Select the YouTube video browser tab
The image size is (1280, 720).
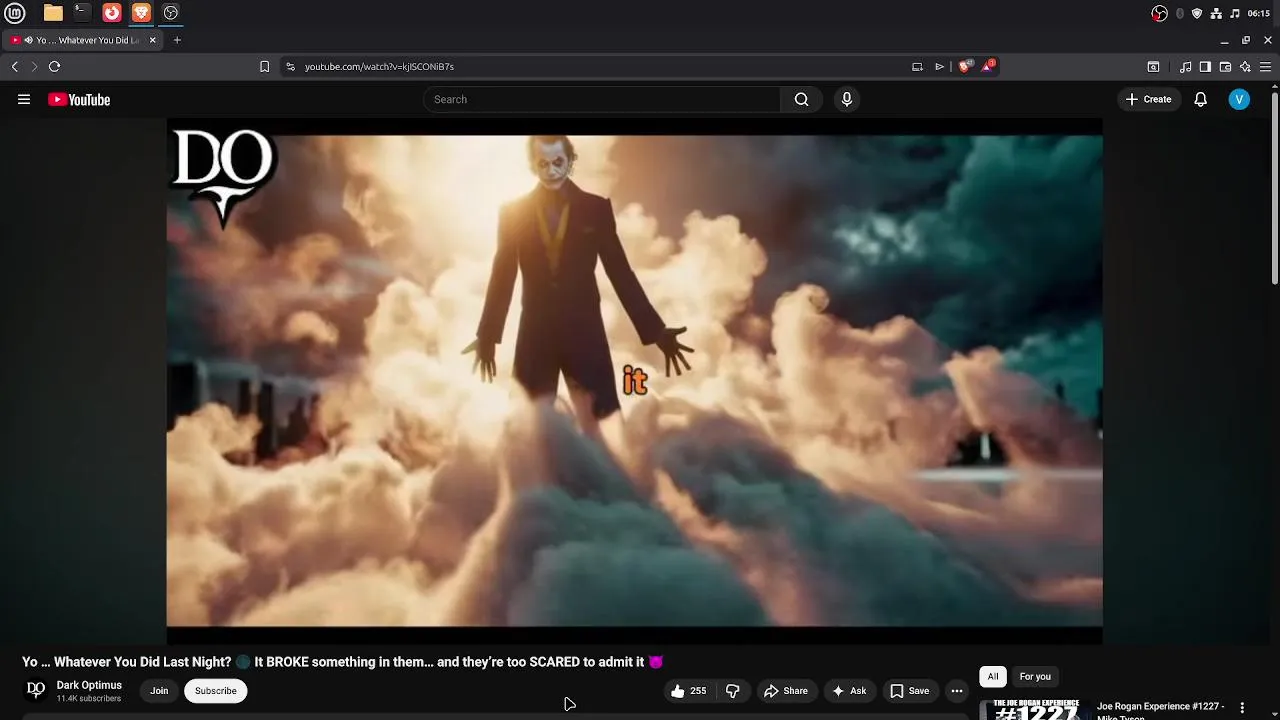pos(82,40)
